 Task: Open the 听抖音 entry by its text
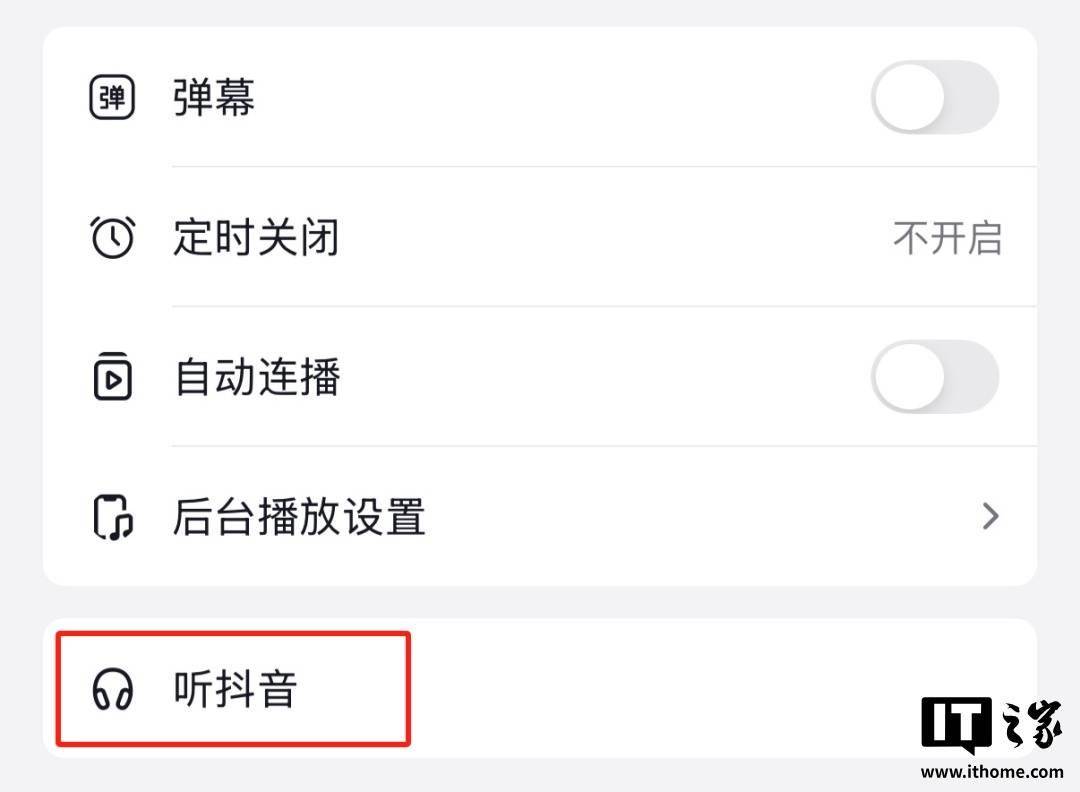click(x=235, y=690)
